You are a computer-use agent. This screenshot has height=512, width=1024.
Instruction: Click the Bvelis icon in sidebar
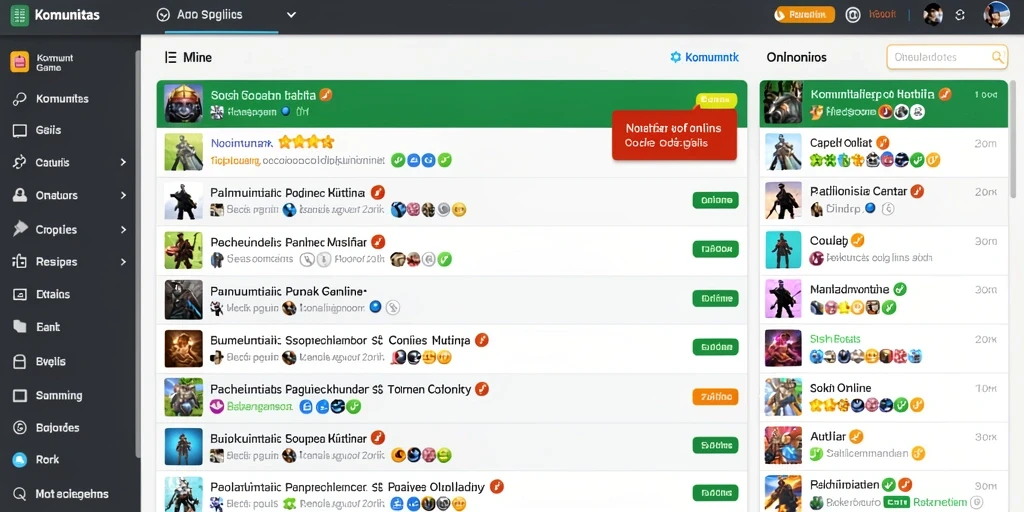click(x=20, y=361)
